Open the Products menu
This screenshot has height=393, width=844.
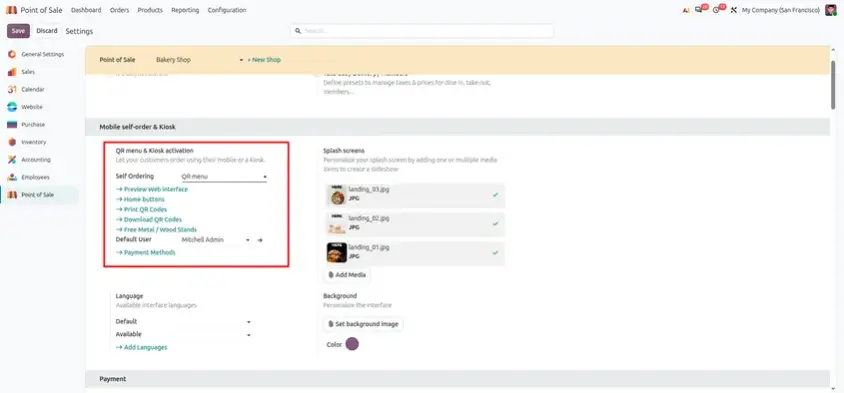pos(150,10)
